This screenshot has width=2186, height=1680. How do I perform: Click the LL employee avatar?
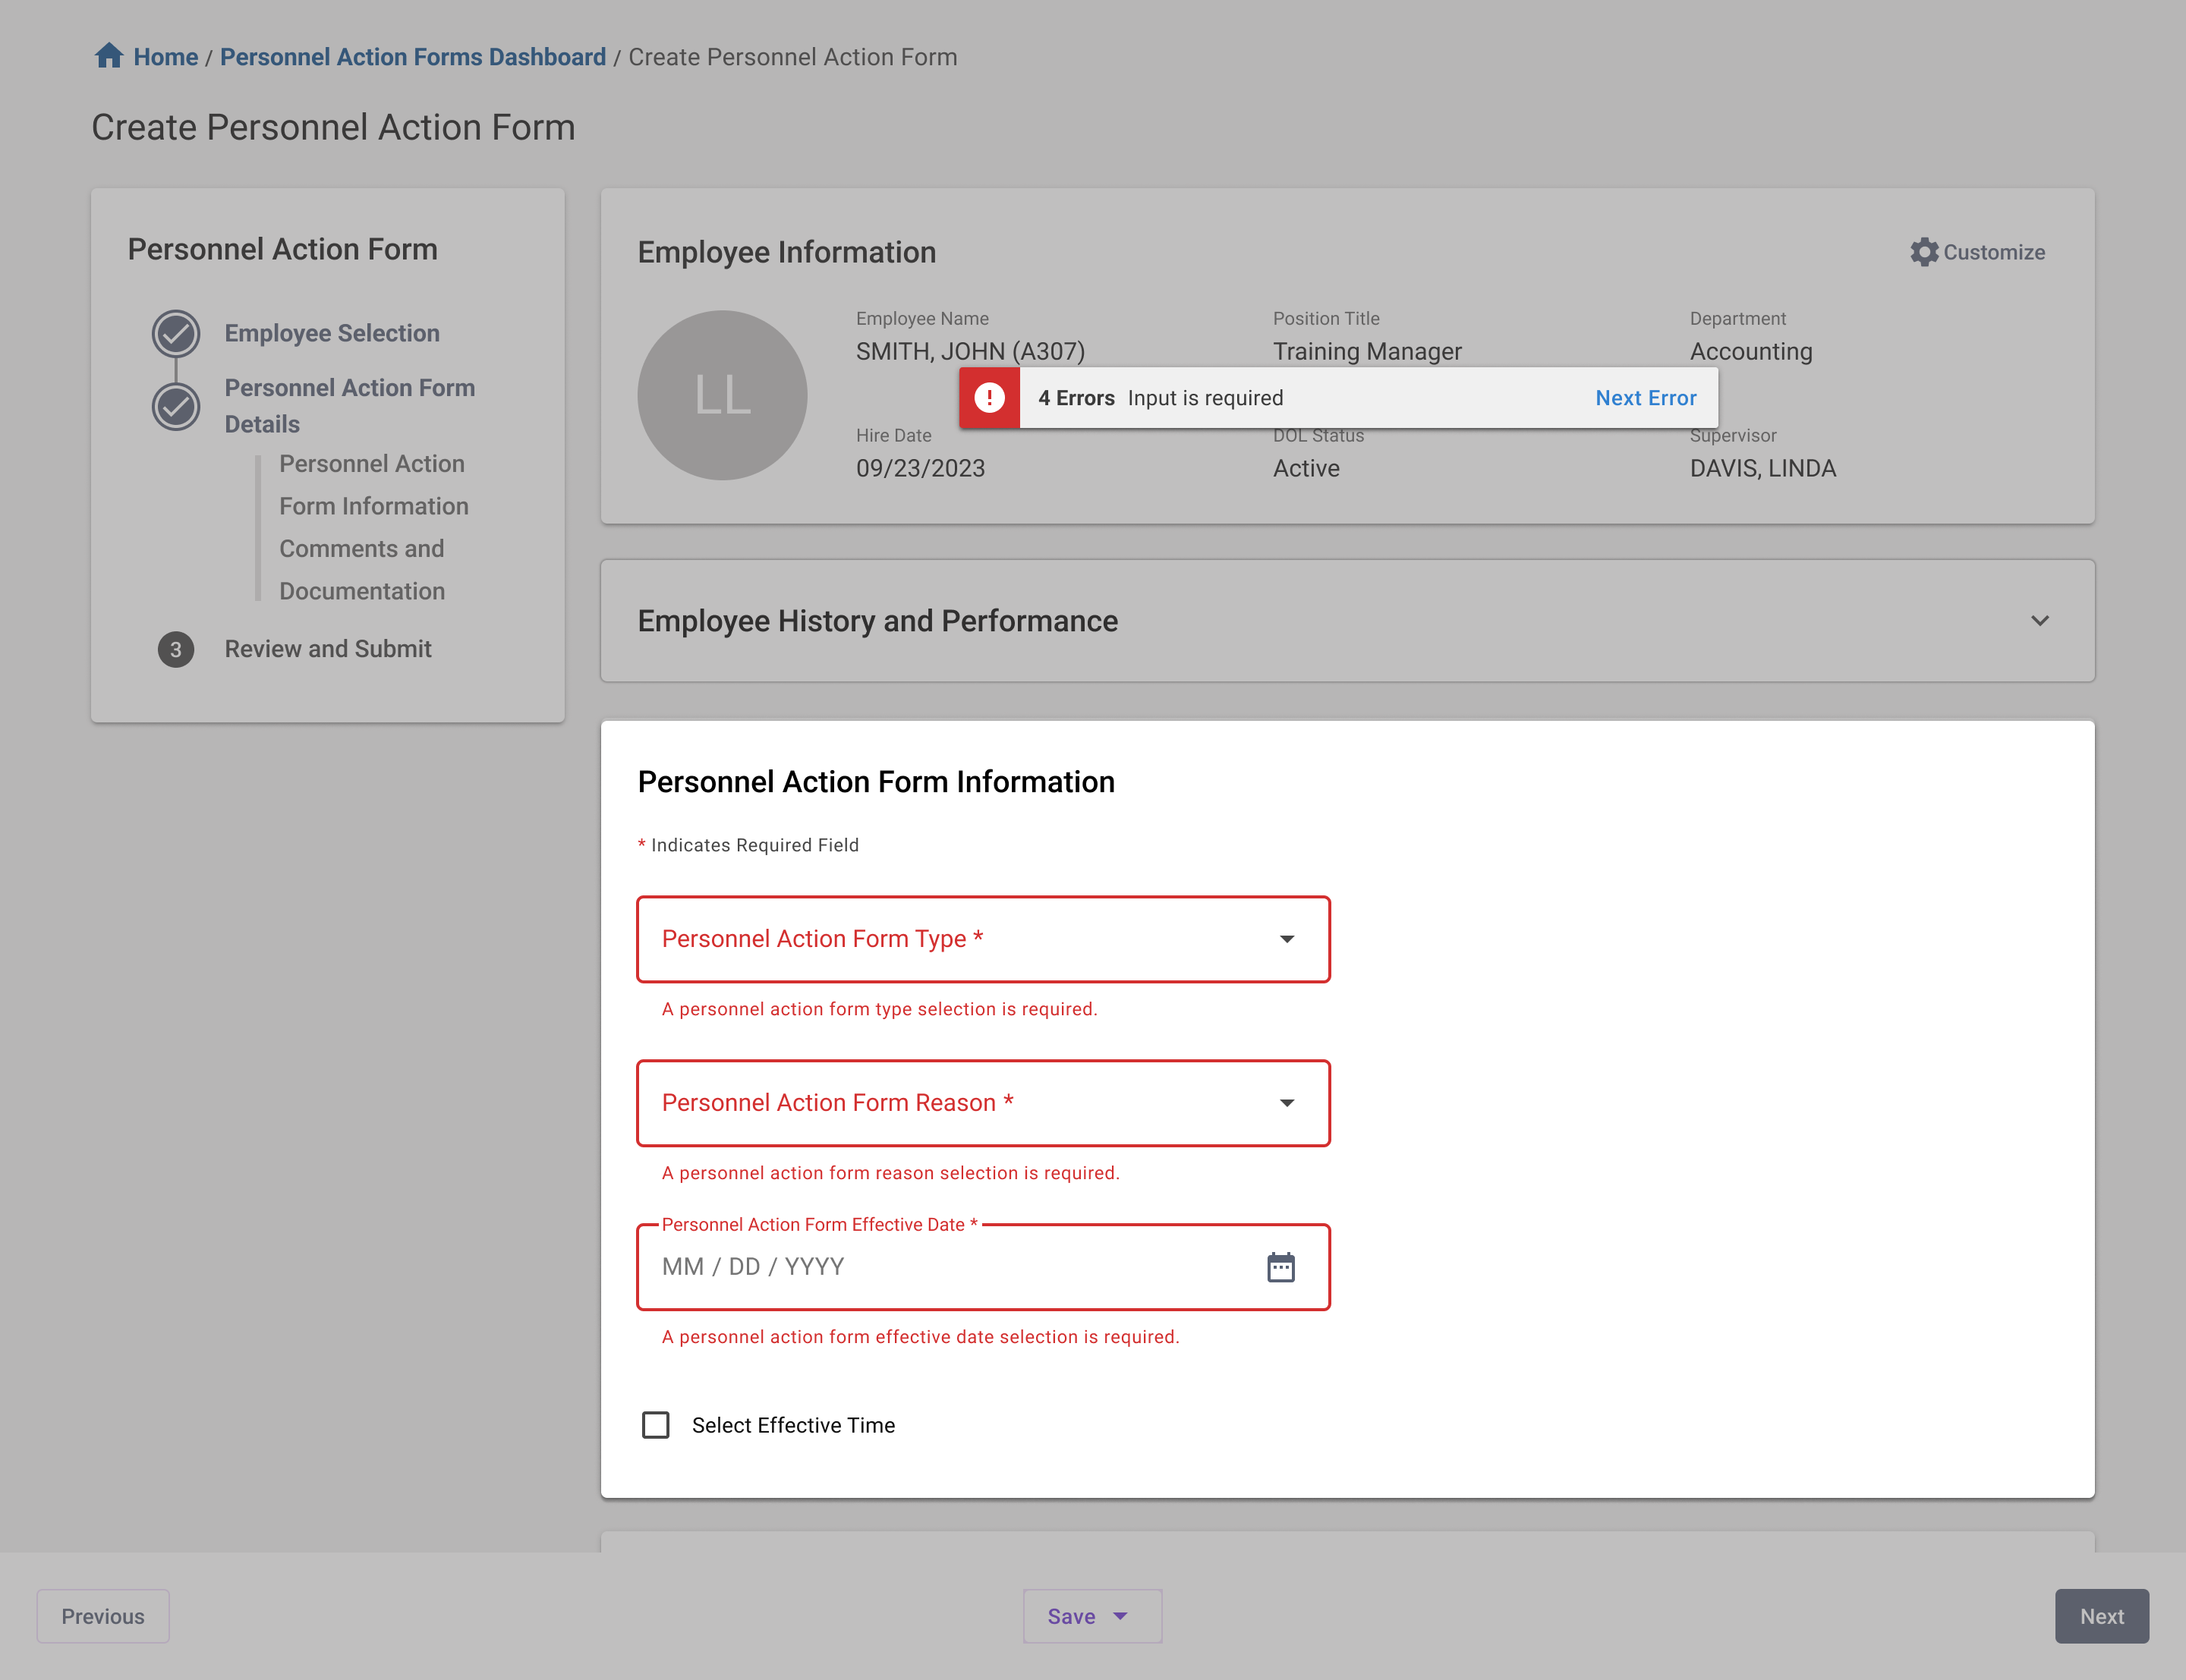point(722,395)
